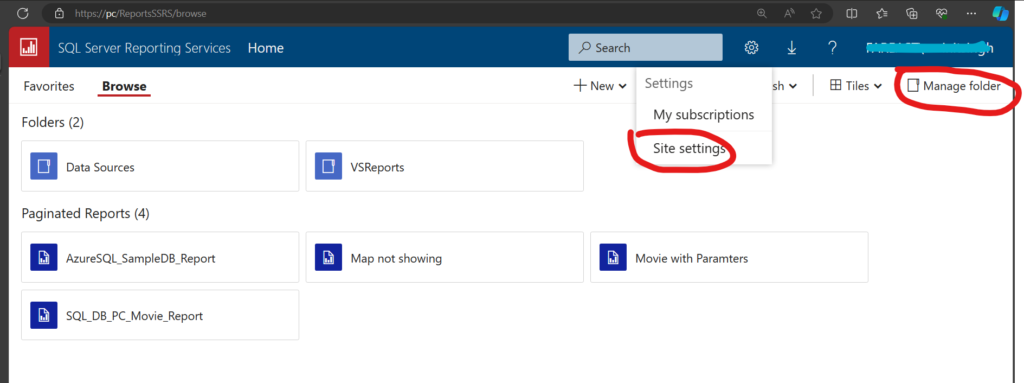Screen dimensions: 1024x383
Task: Click the Data Sources folder icon
Action: (x=44, y=167)
